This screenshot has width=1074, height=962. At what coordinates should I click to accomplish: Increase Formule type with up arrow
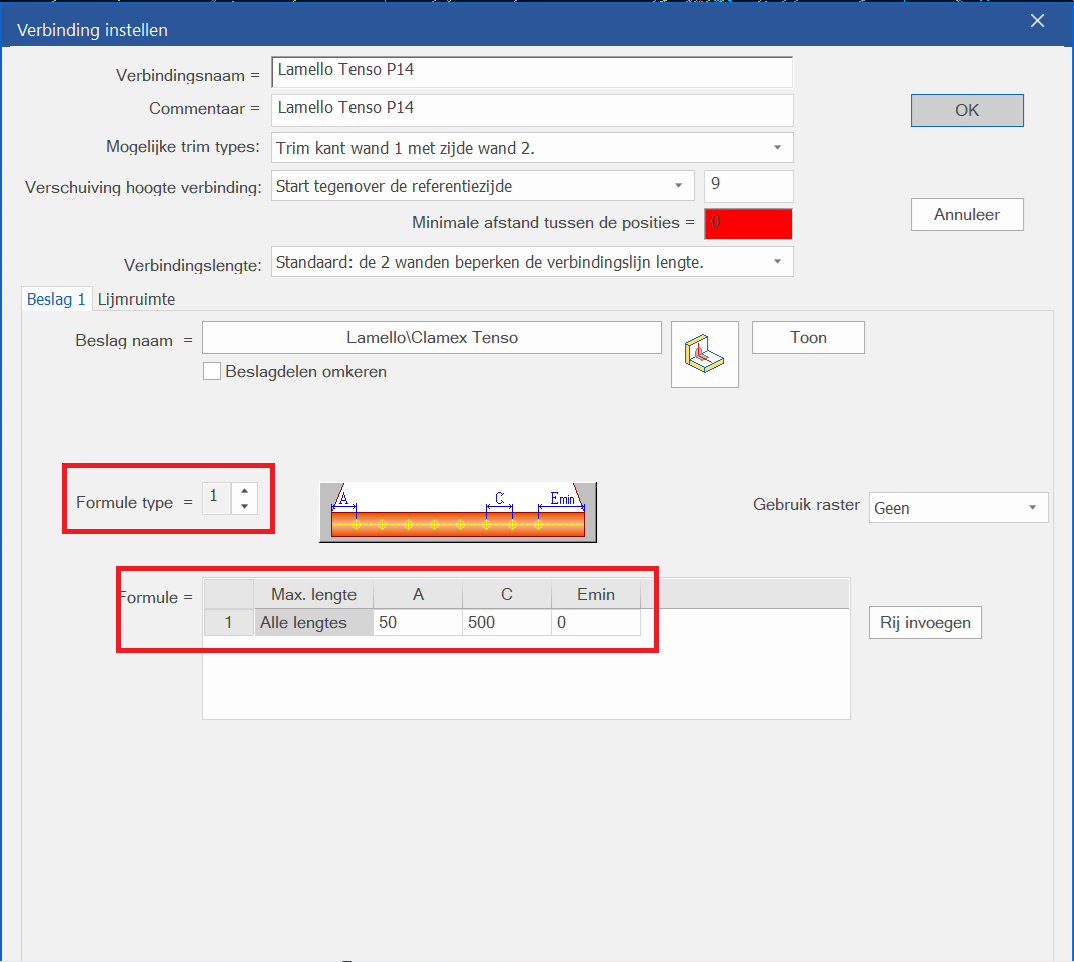click(245, 491)
